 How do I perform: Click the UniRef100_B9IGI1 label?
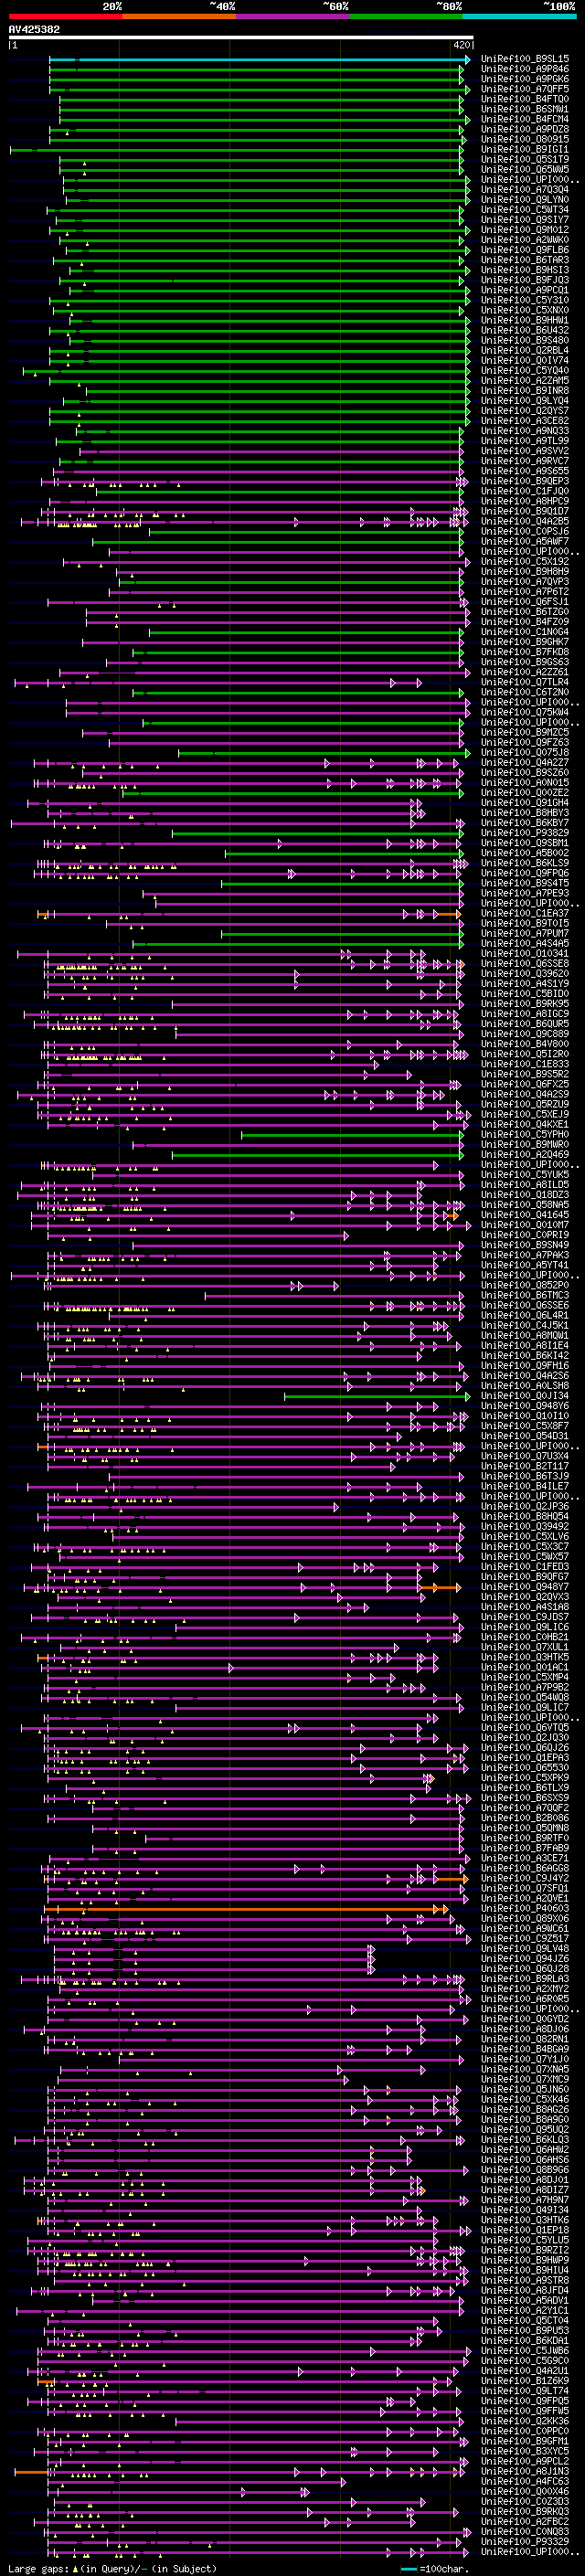click(x=525, y=149)
